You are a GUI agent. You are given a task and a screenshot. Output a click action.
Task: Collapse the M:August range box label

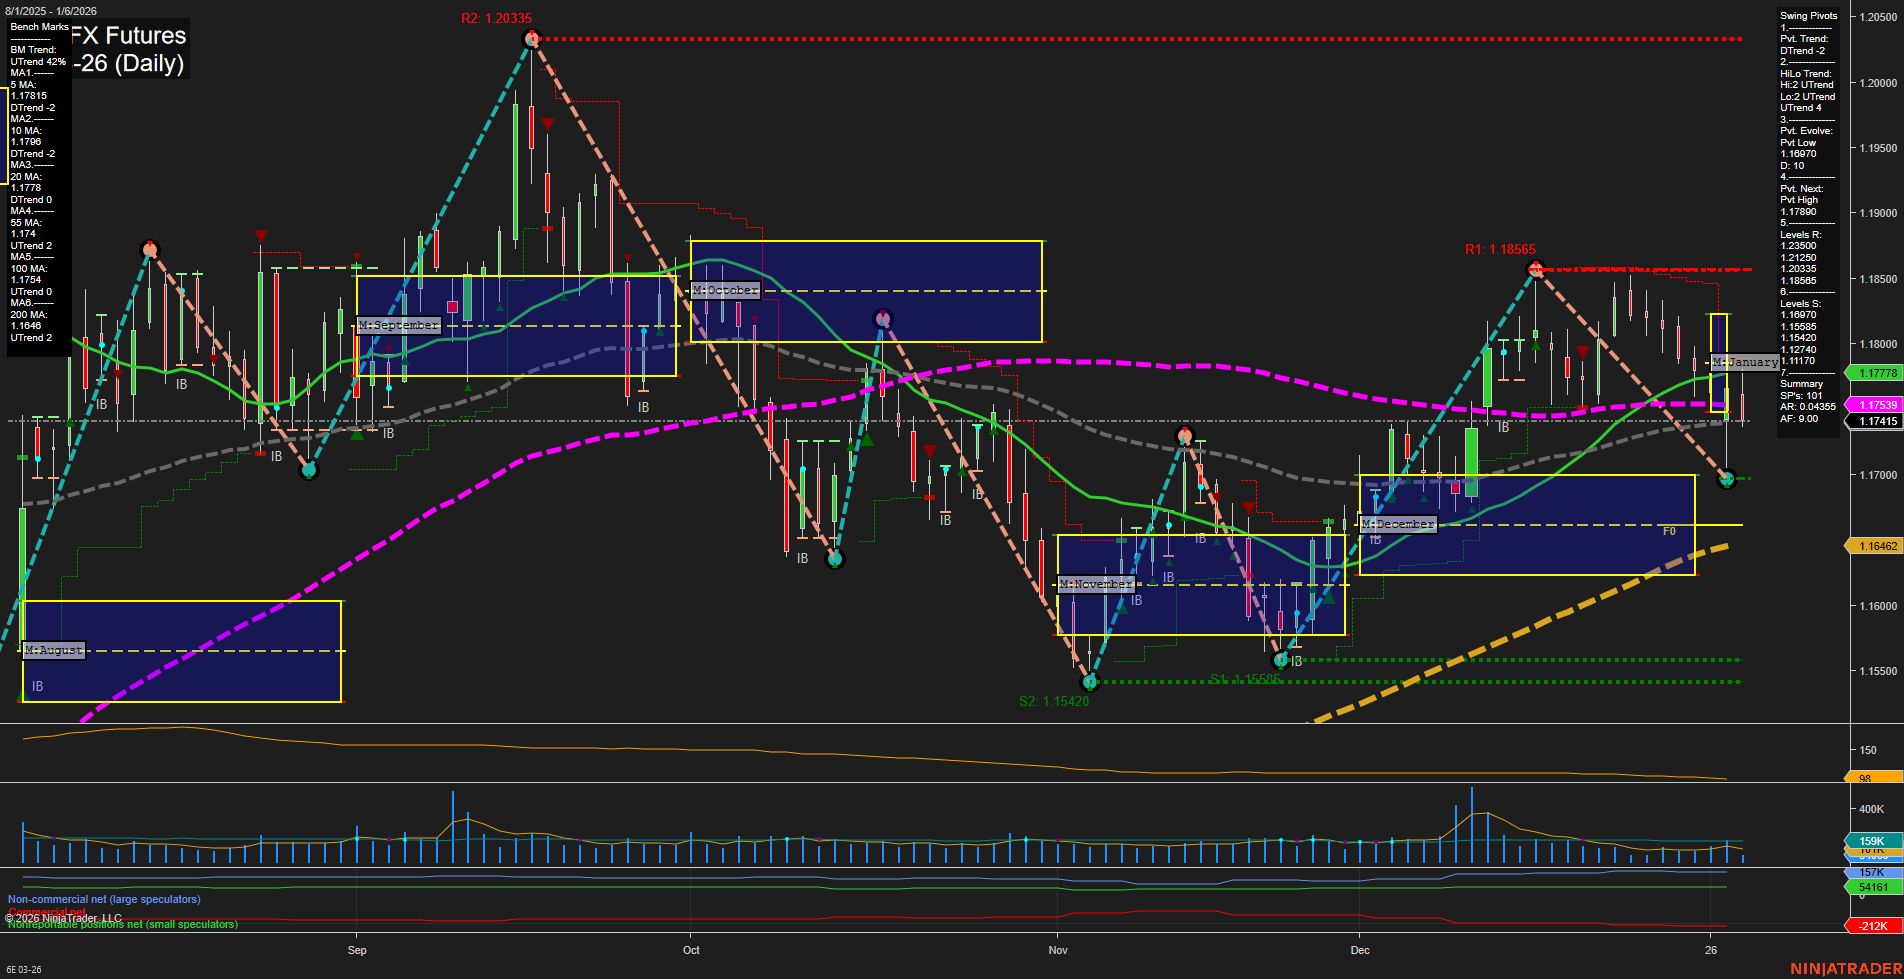click(54, 650)
